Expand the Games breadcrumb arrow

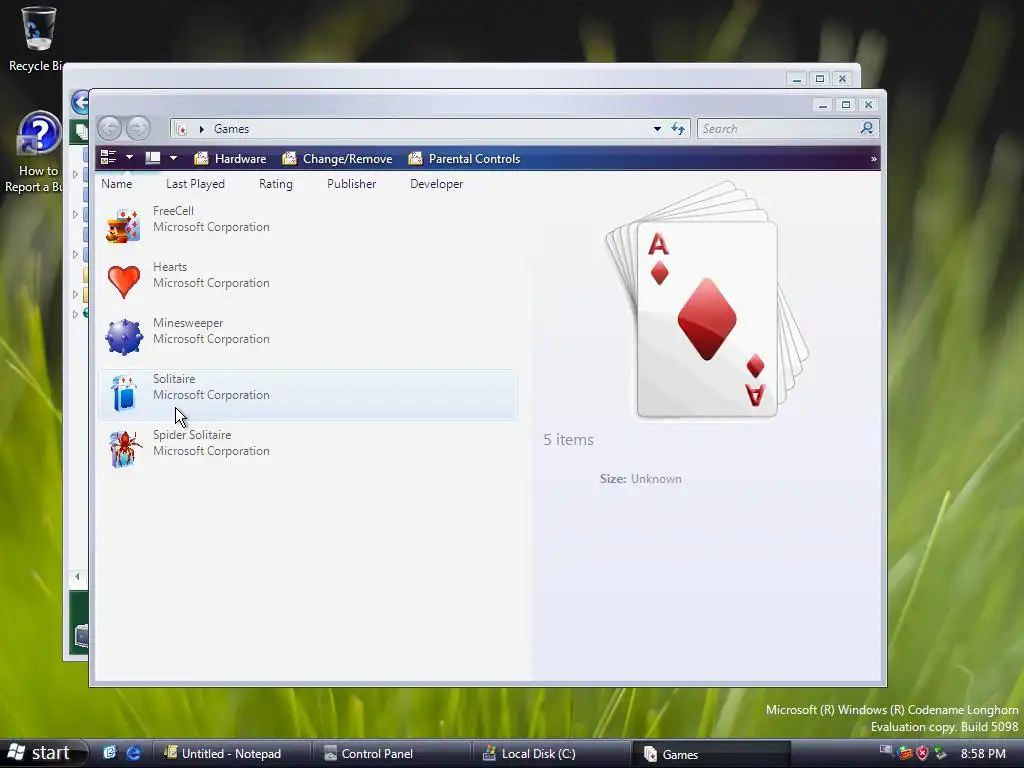(201, 129)
